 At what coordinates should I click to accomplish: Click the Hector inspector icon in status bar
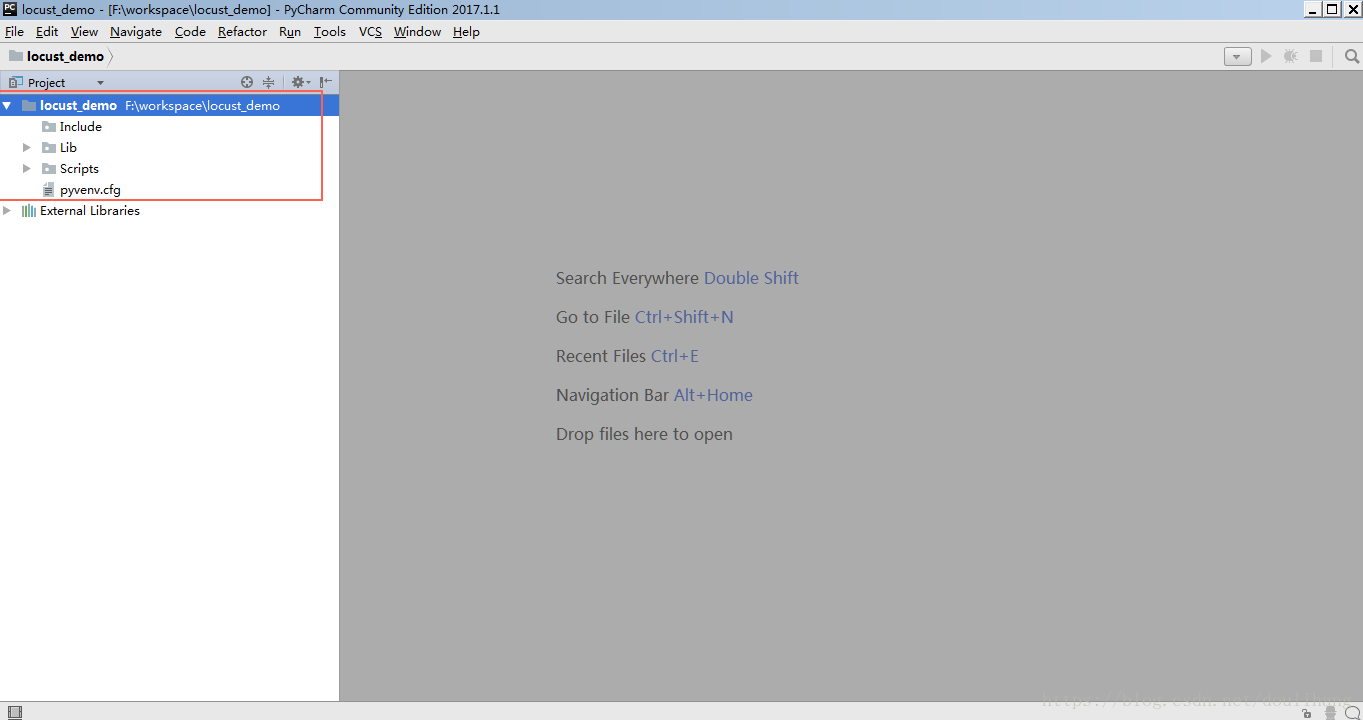1331,712
